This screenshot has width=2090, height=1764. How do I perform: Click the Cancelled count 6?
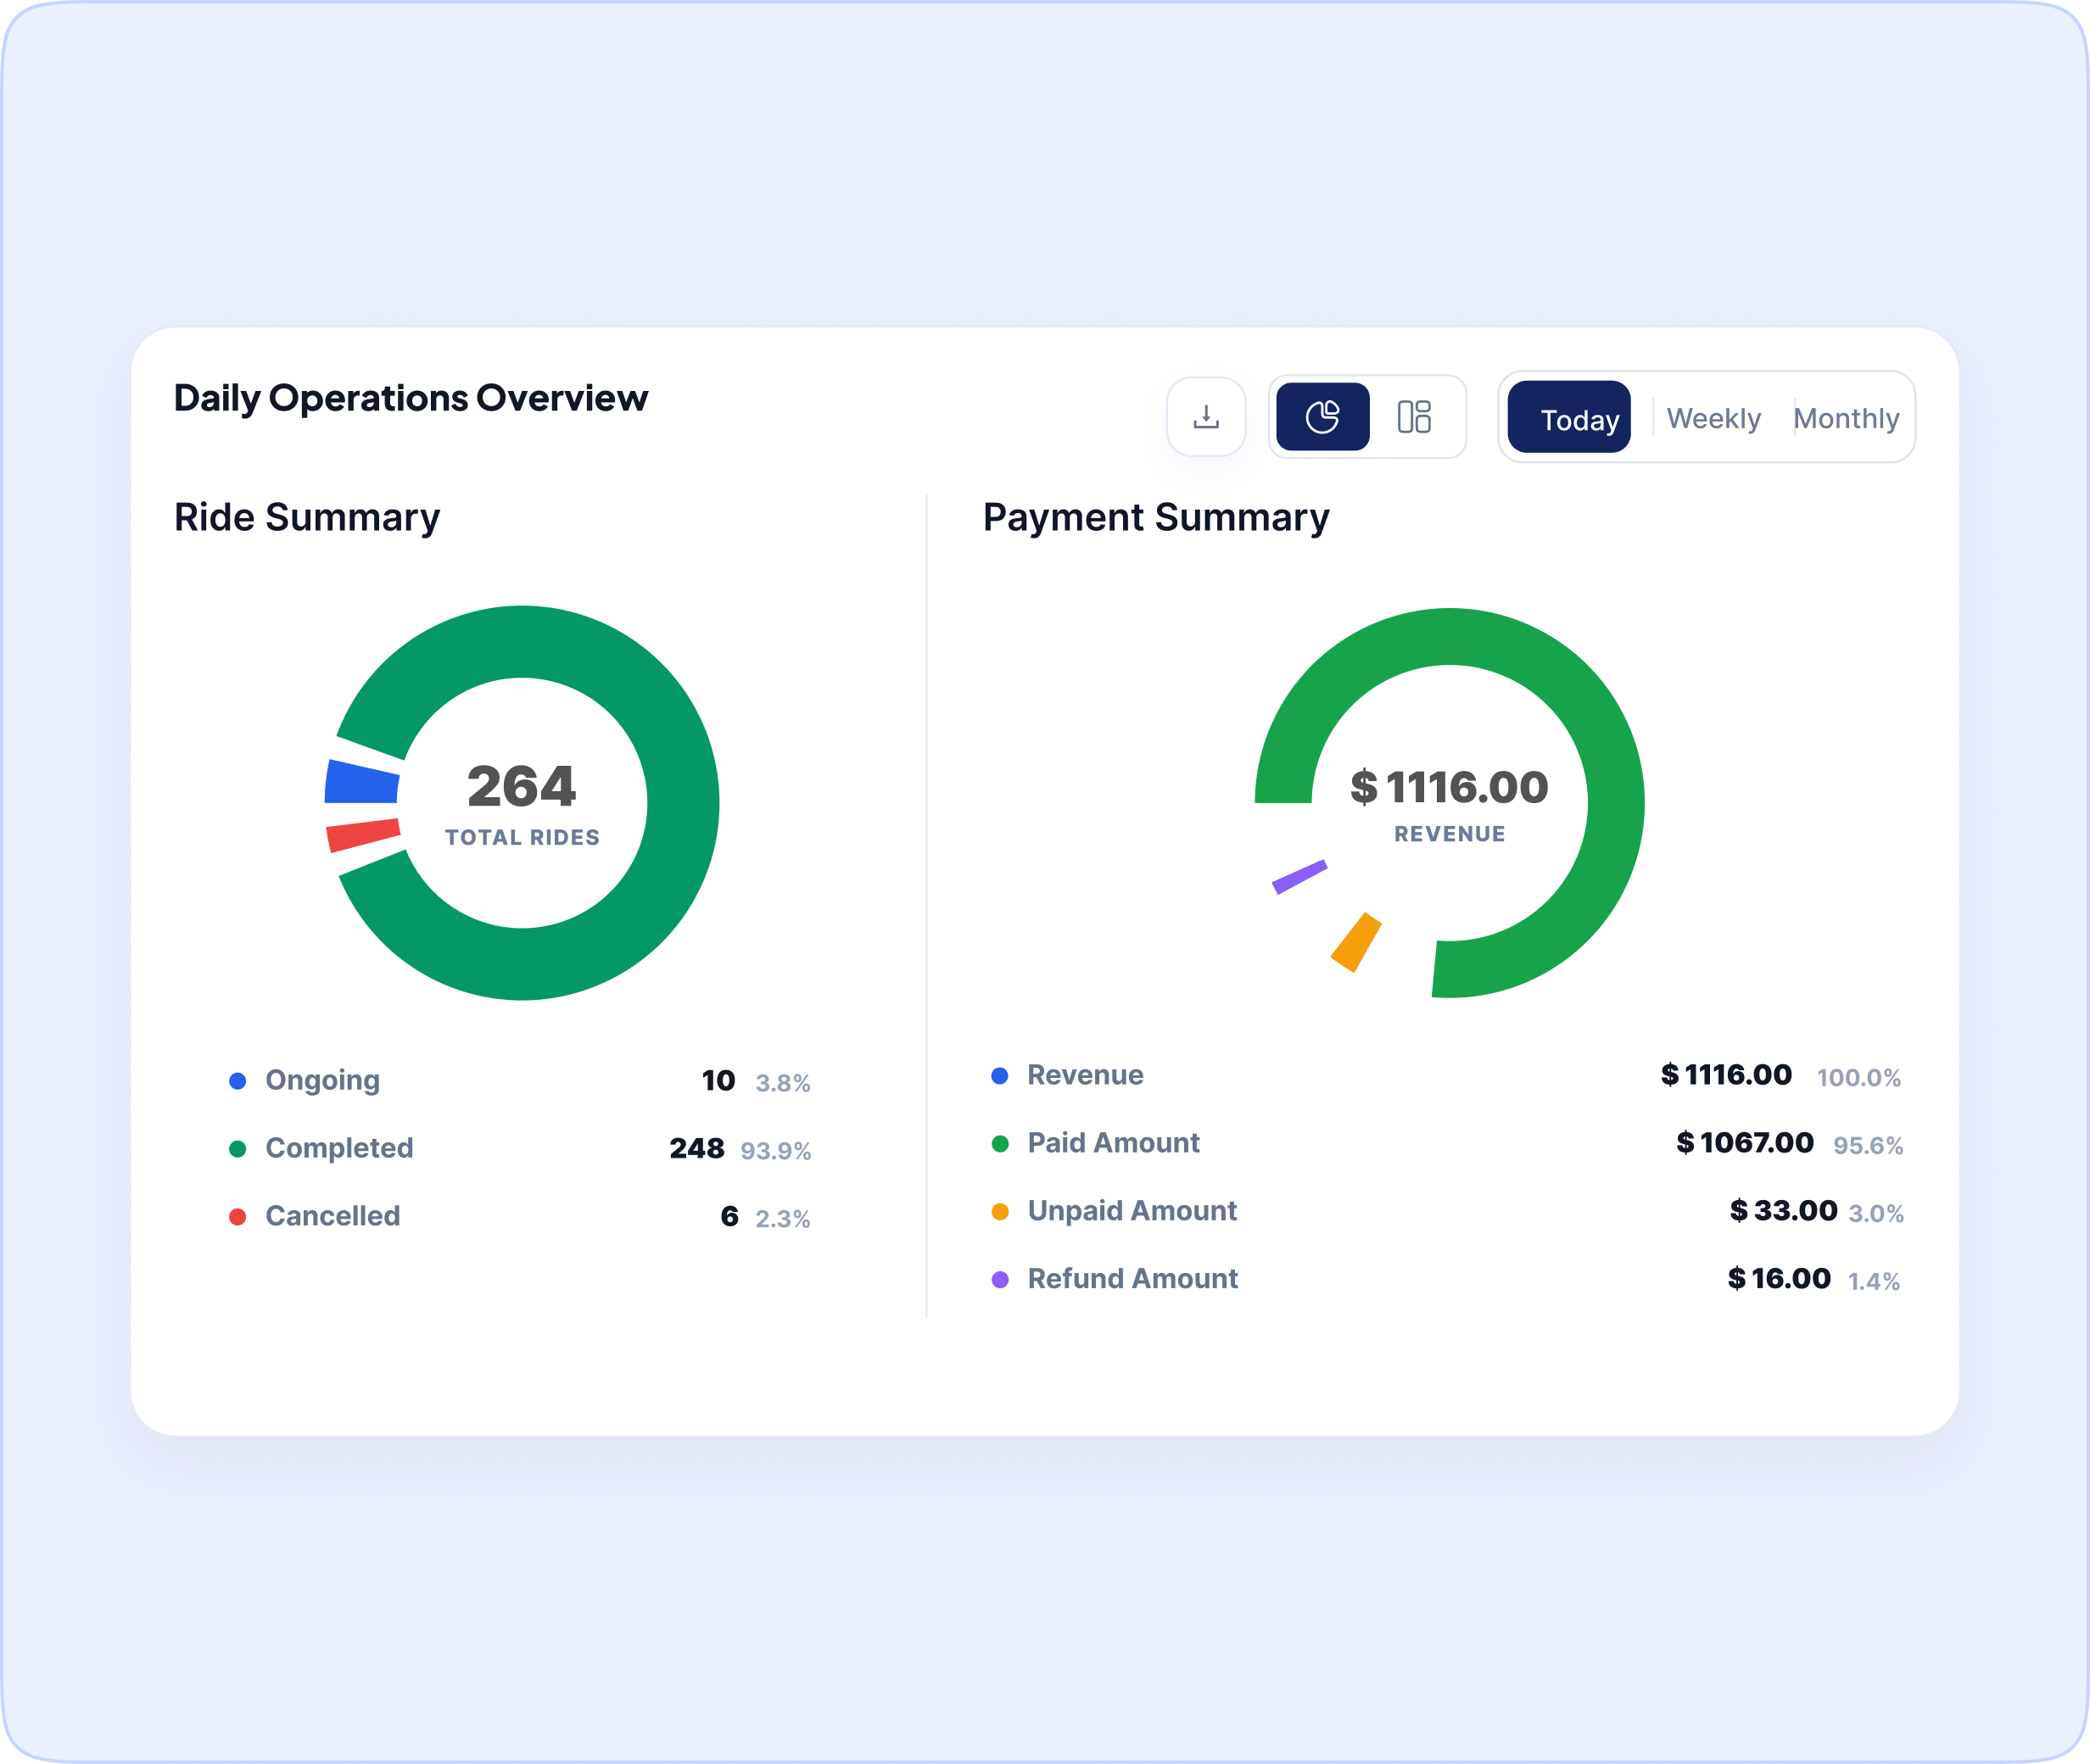pyautogui.click(x=729, y=1216)
